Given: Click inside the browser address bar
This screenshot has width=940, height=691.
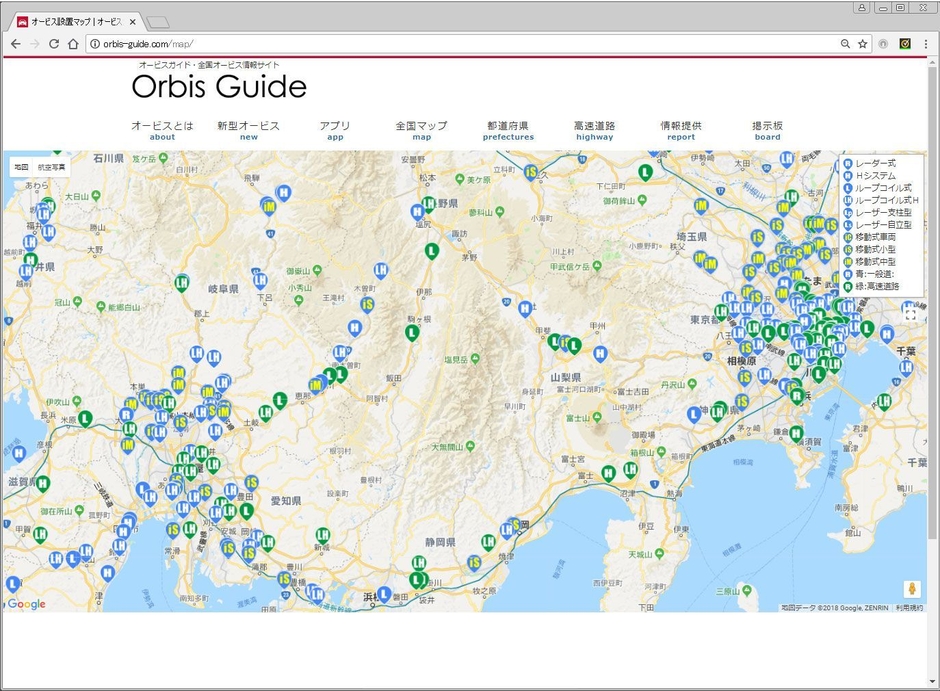Looking at the screenshot, I should [300, 44].
